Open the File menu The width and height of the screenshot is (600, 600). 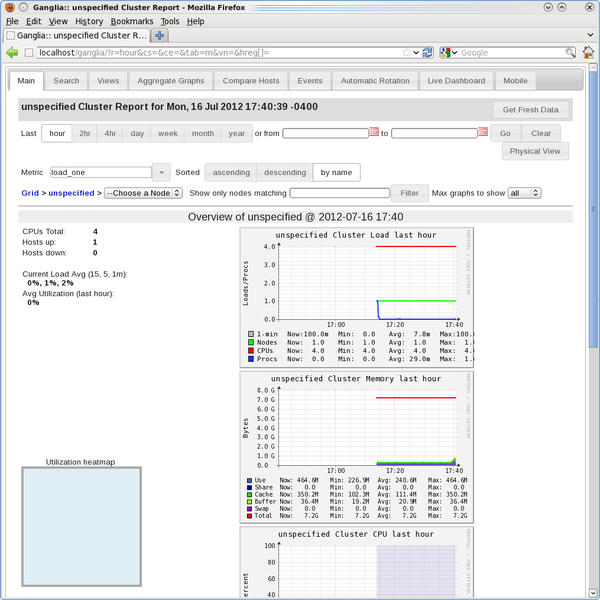point(12,21)
